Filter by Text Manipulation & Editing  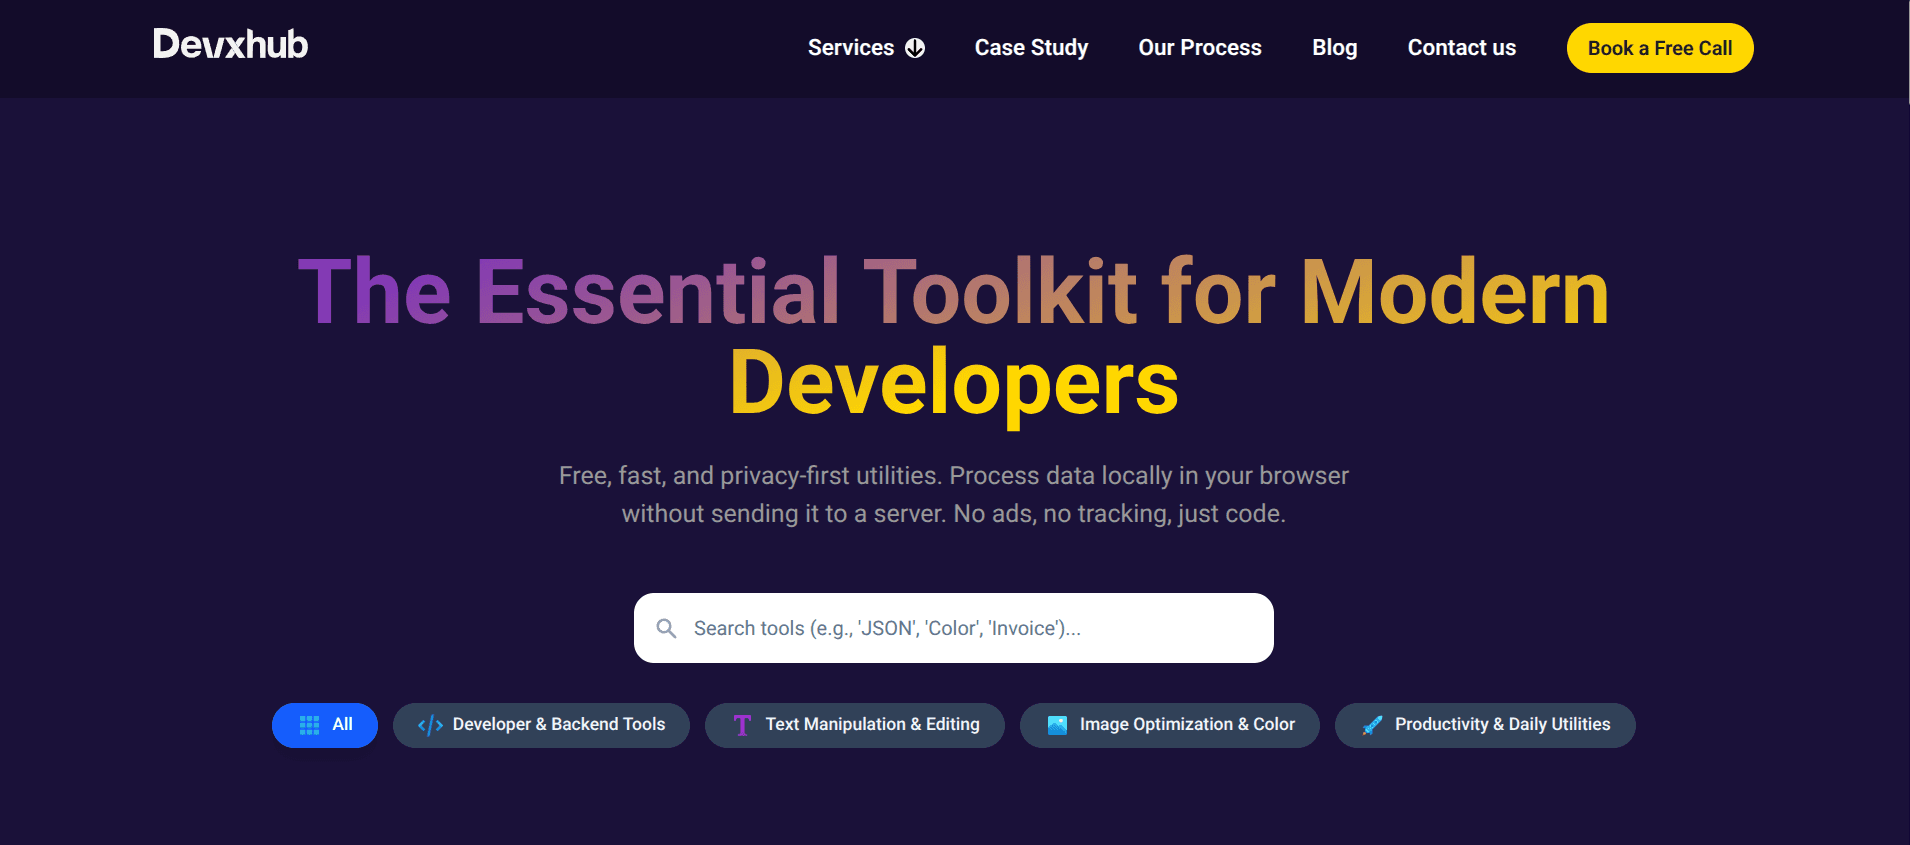pos(855,725)
